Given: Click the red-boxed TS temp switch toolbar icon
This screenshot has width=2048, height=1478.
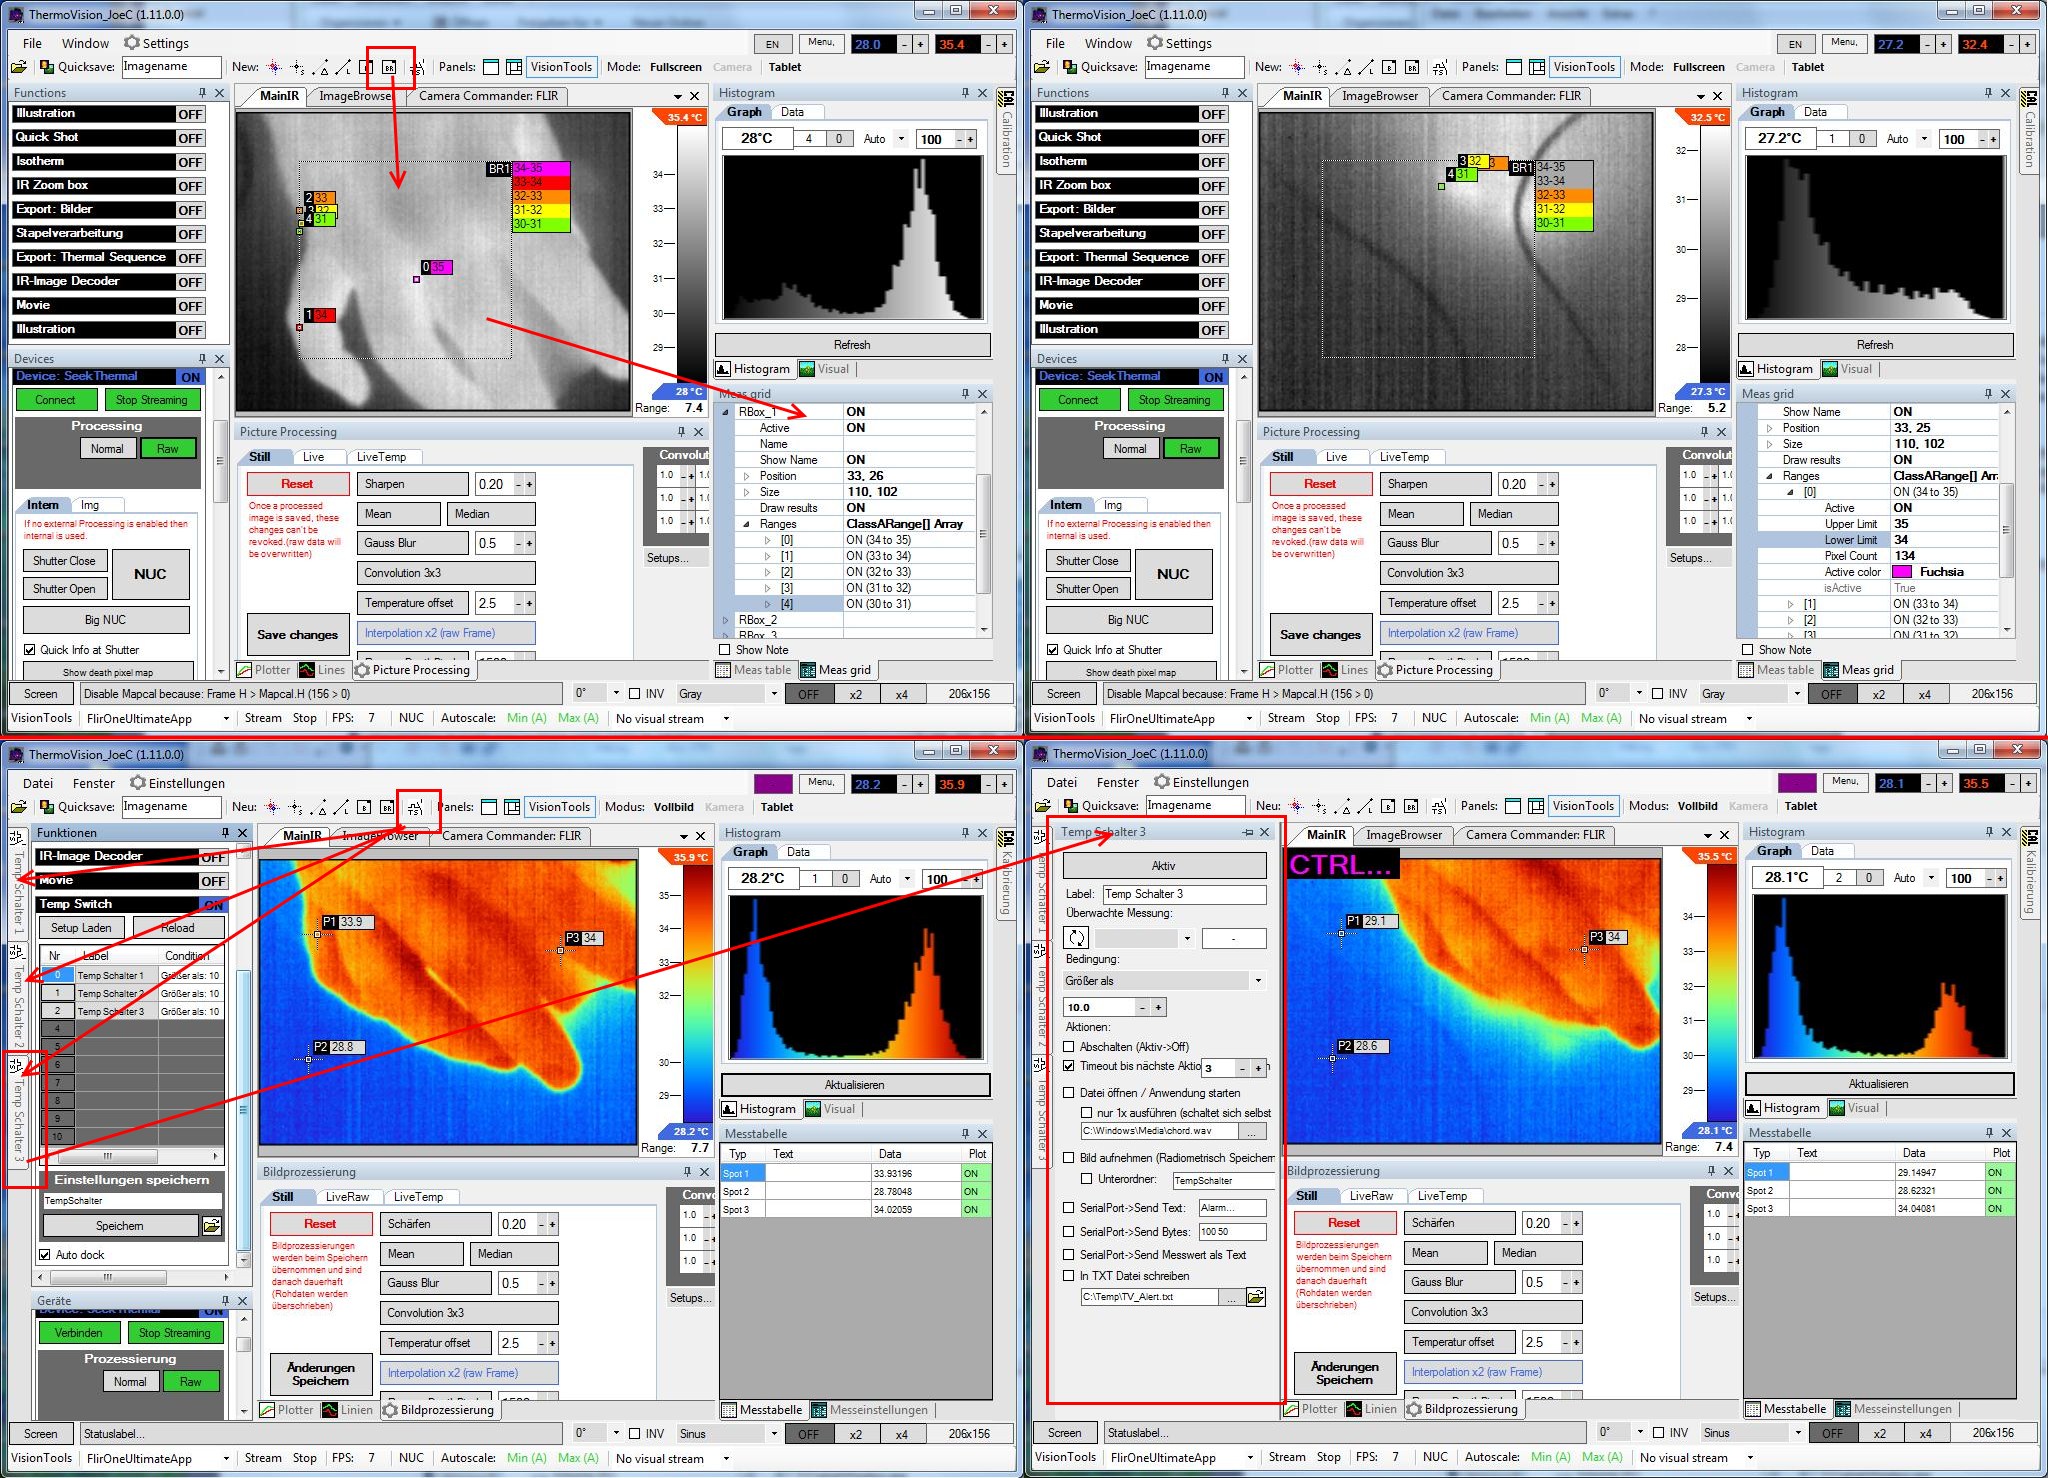Looking at the screenshot, I should click(x=415, y=808).
